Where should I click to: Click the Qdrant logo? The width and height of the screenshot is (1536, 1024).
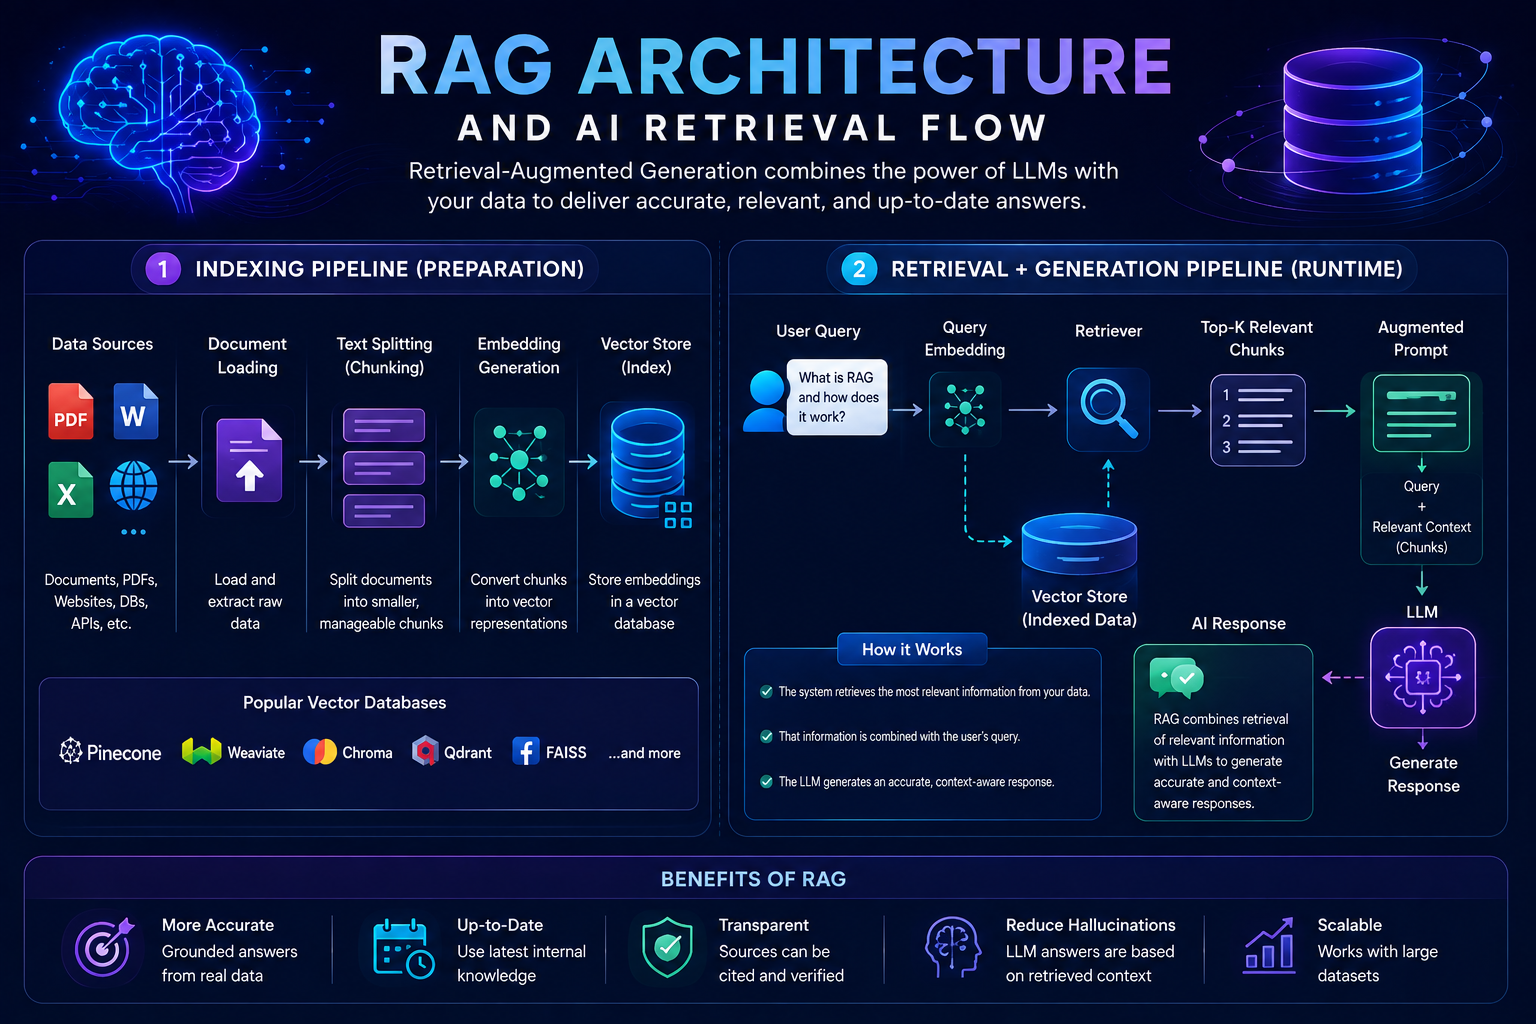(452, 752)
